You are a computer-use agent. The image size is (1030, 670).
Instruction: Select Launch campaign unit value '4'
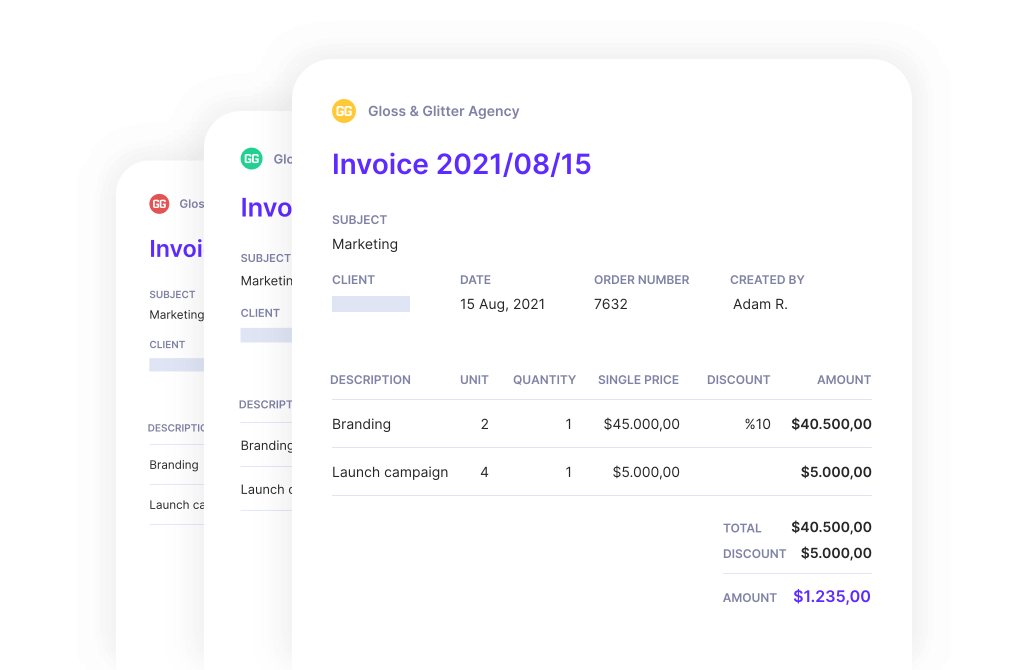[x=484, y=472]
